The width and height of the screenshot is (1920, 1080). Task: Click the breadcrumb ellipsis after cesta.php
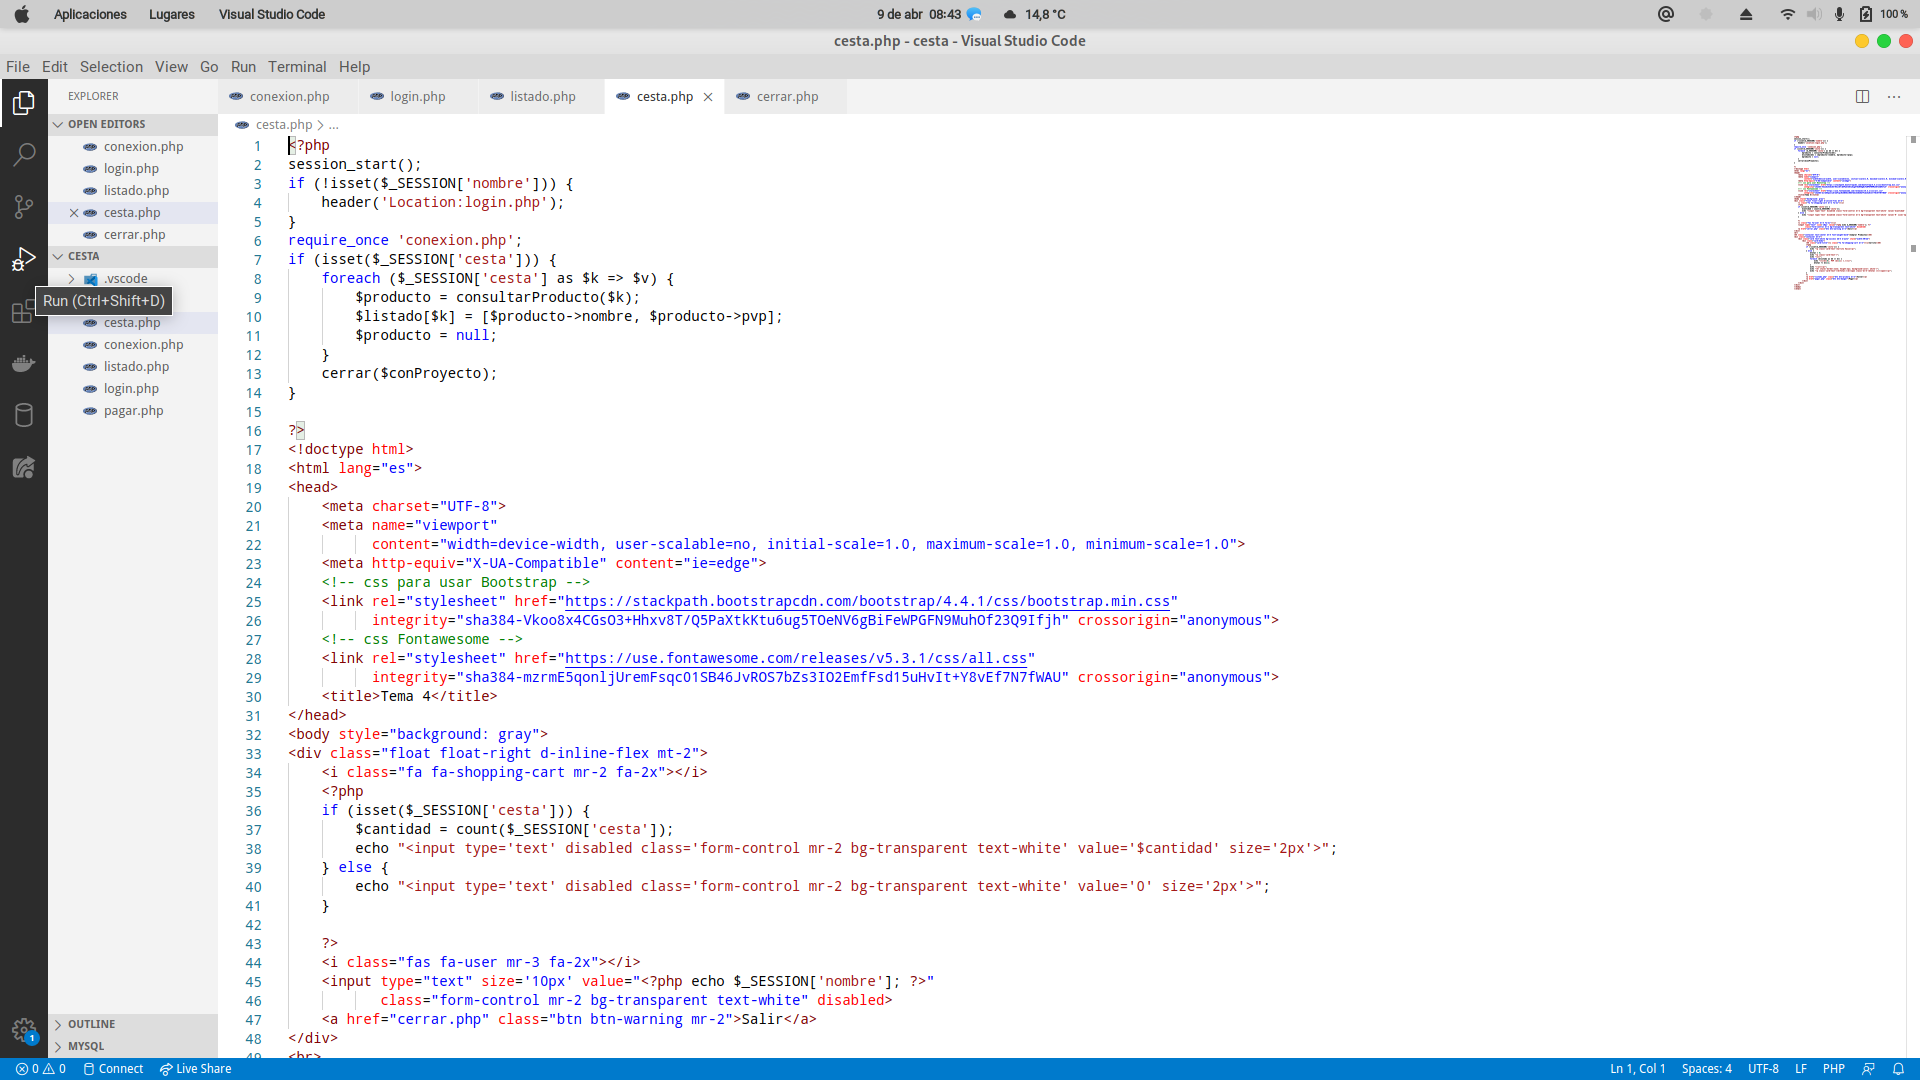334,125
